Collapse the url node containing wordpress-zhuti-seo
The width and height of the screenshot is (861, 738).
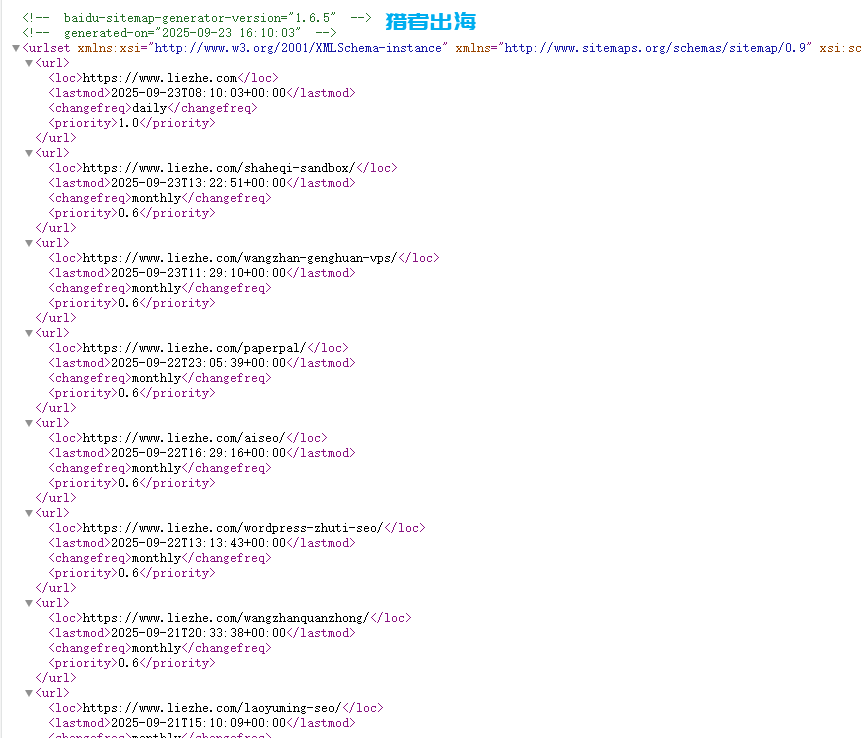click(29, 513)
